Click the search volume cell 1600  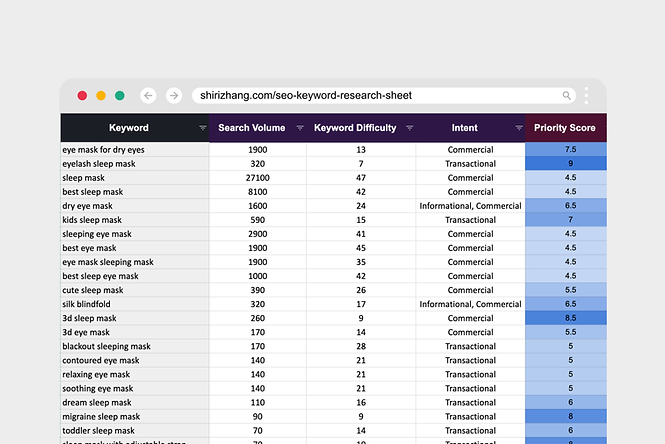[x=257, y=206]
